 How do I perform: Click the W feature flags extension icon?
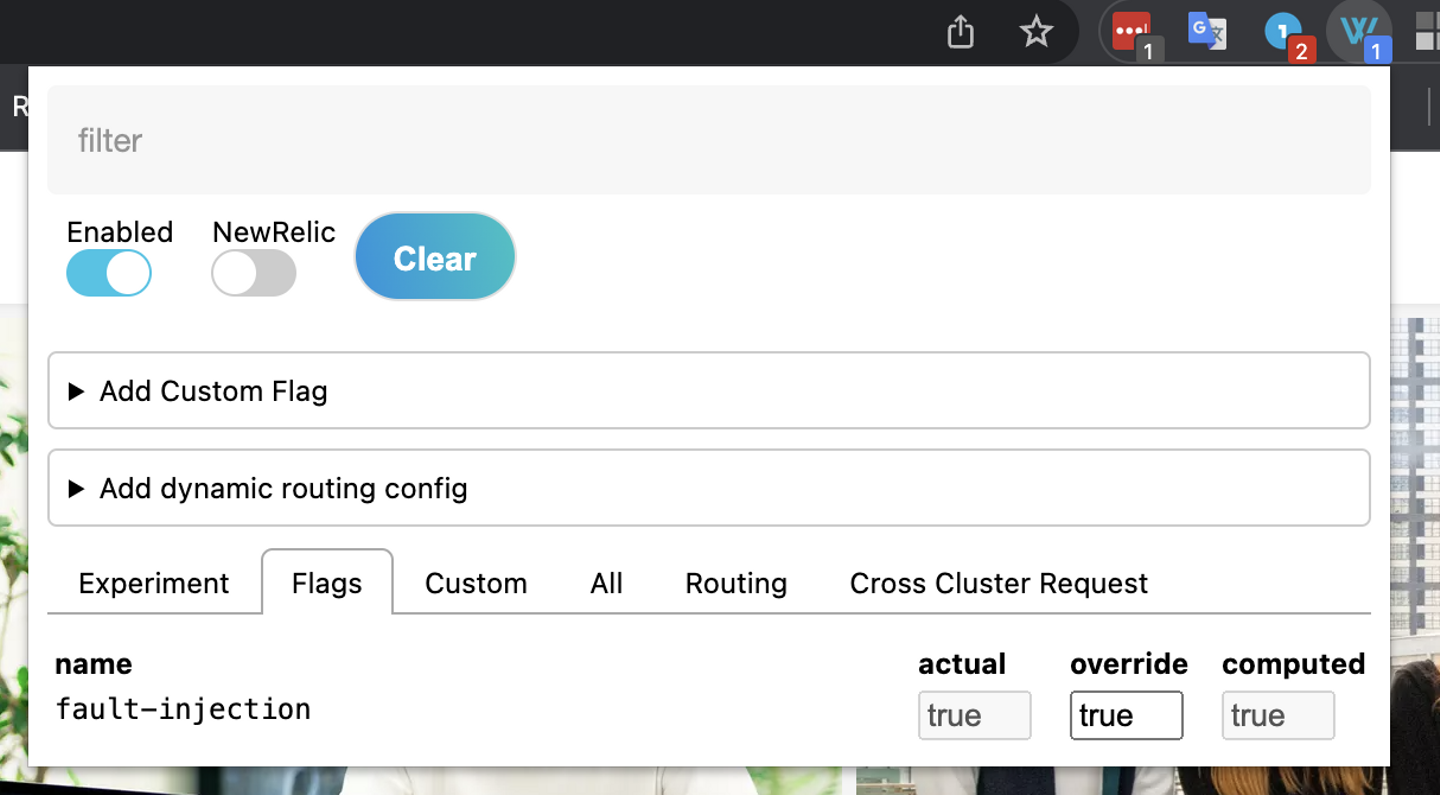(x=1359, y=32)
